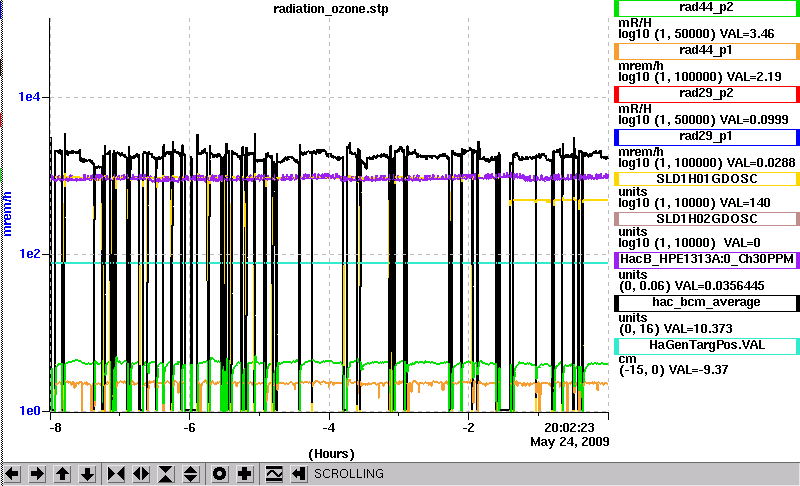Click the -8 hours x-axis tick

[55, 427]
